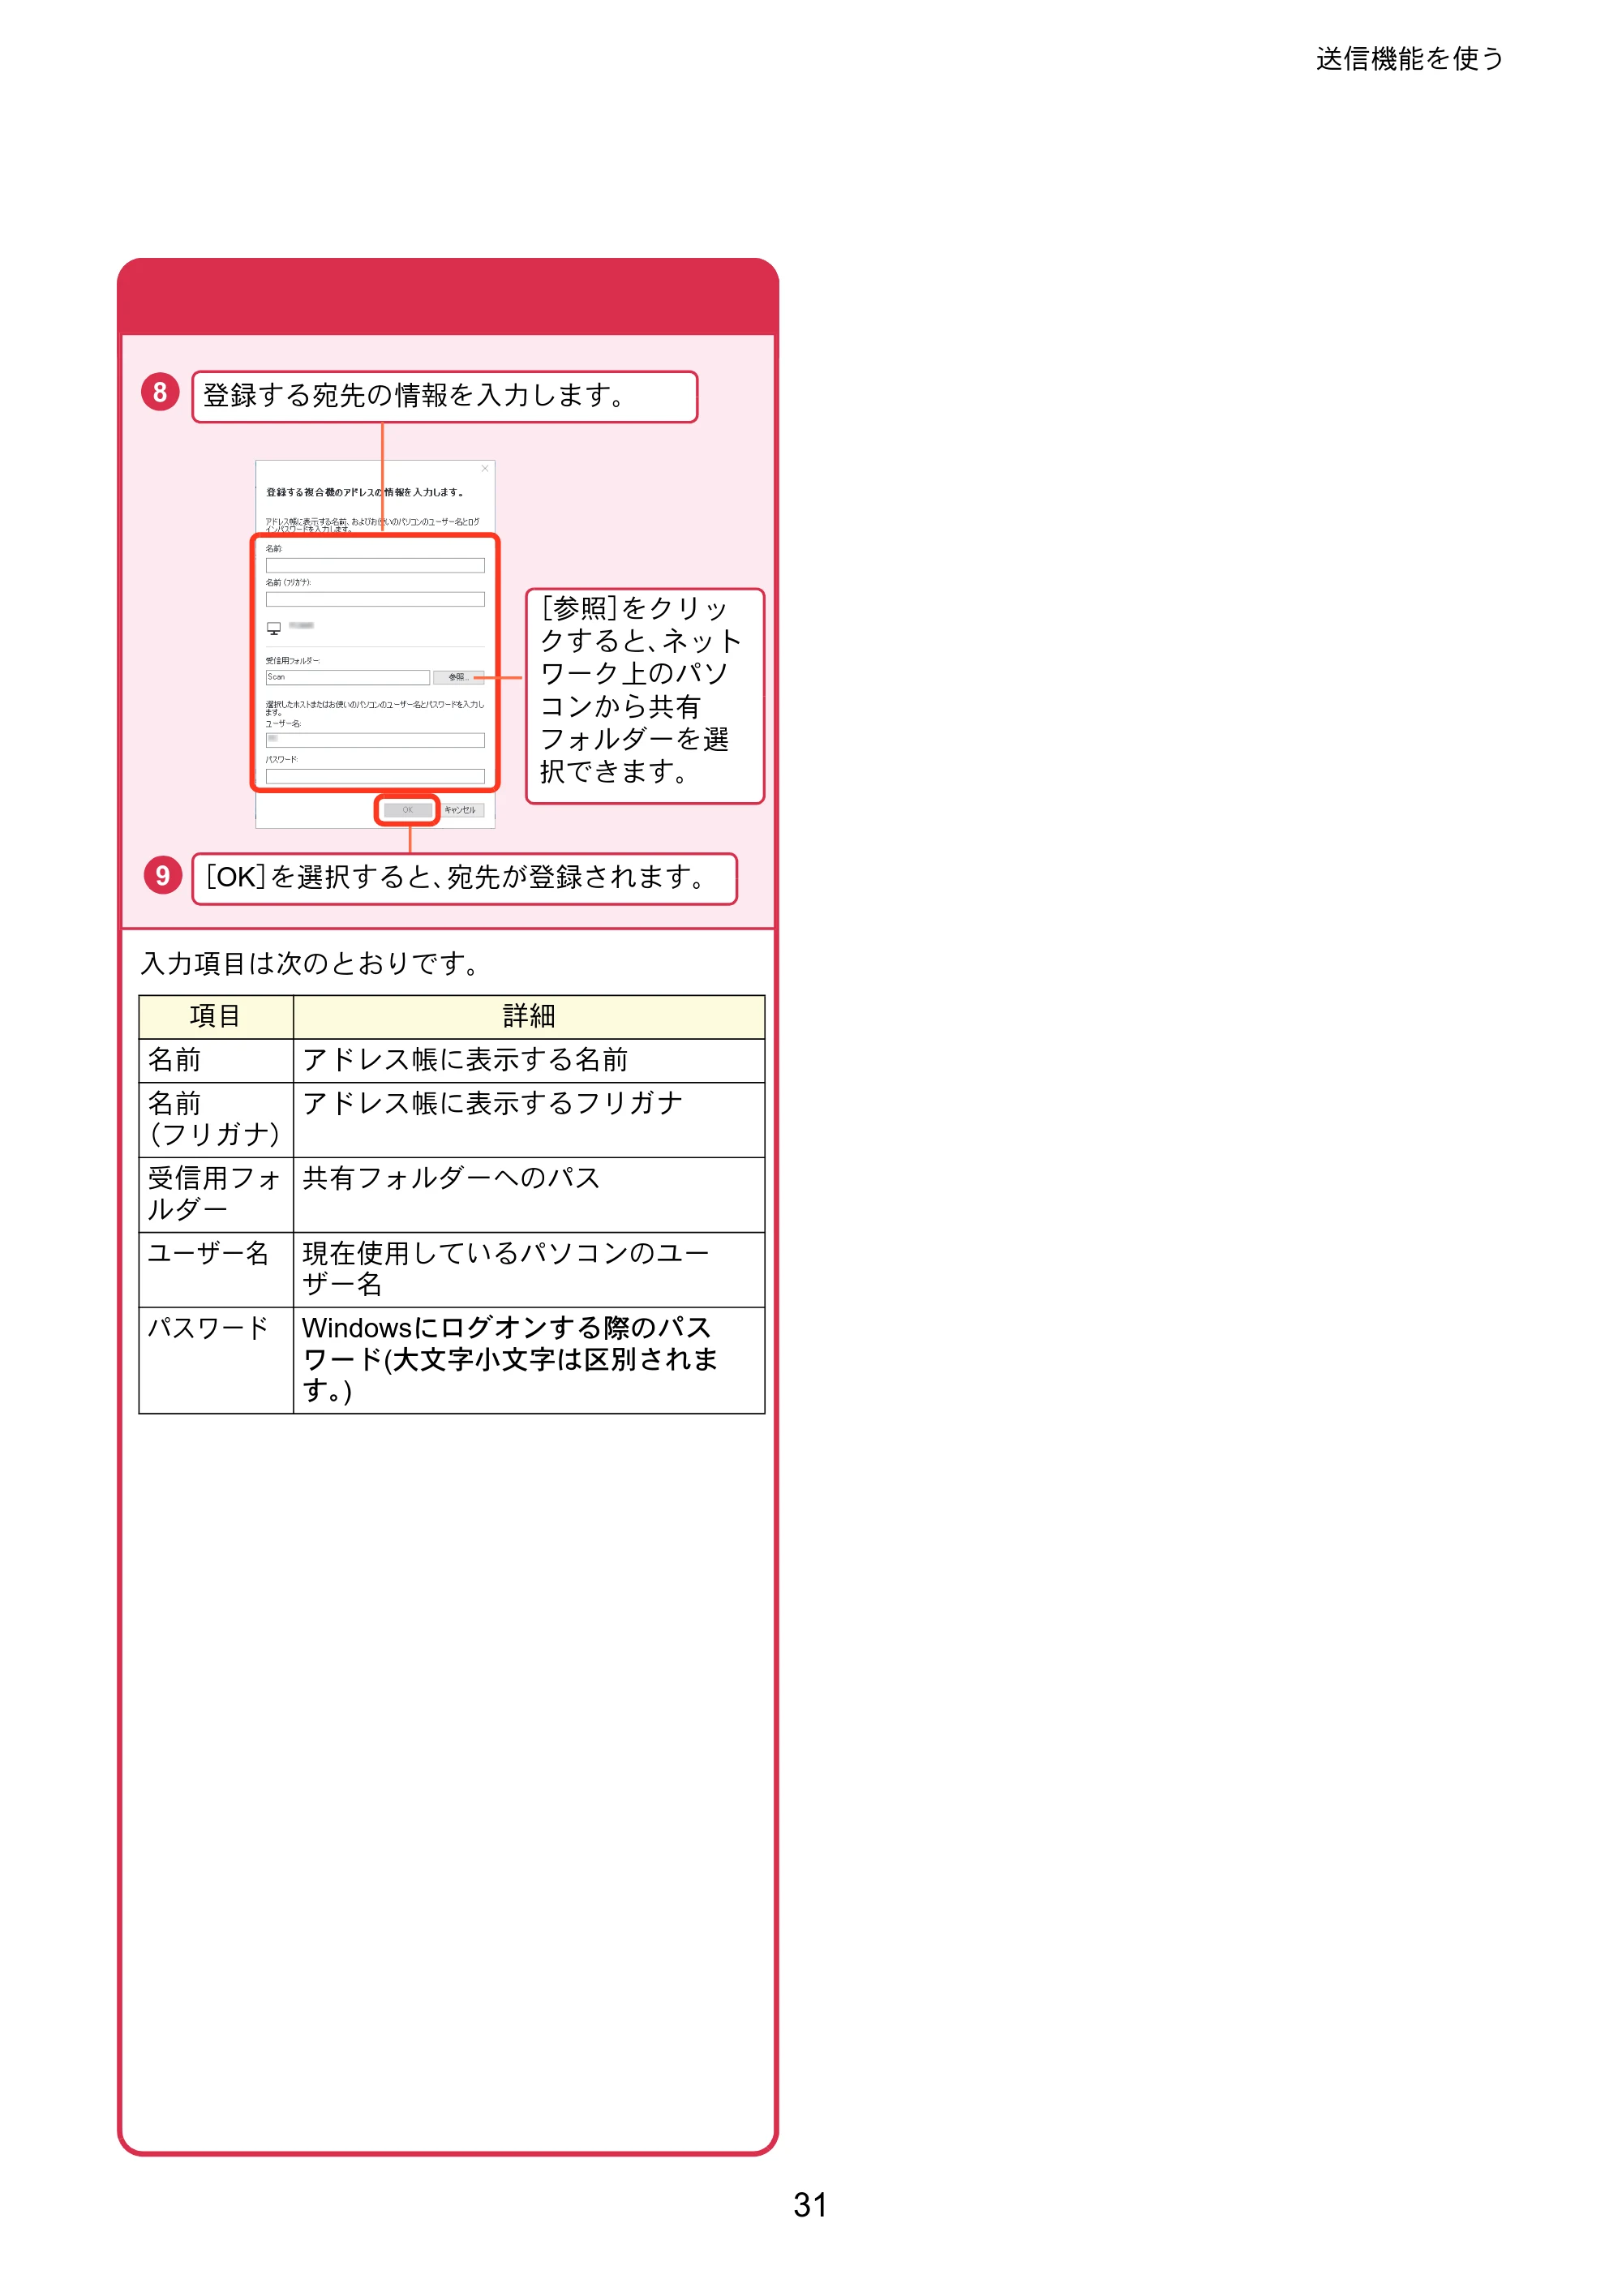Screen dimensions: 1622x2296
Task: Click the キャンセル button in the dialog
Action: point(460,810)
